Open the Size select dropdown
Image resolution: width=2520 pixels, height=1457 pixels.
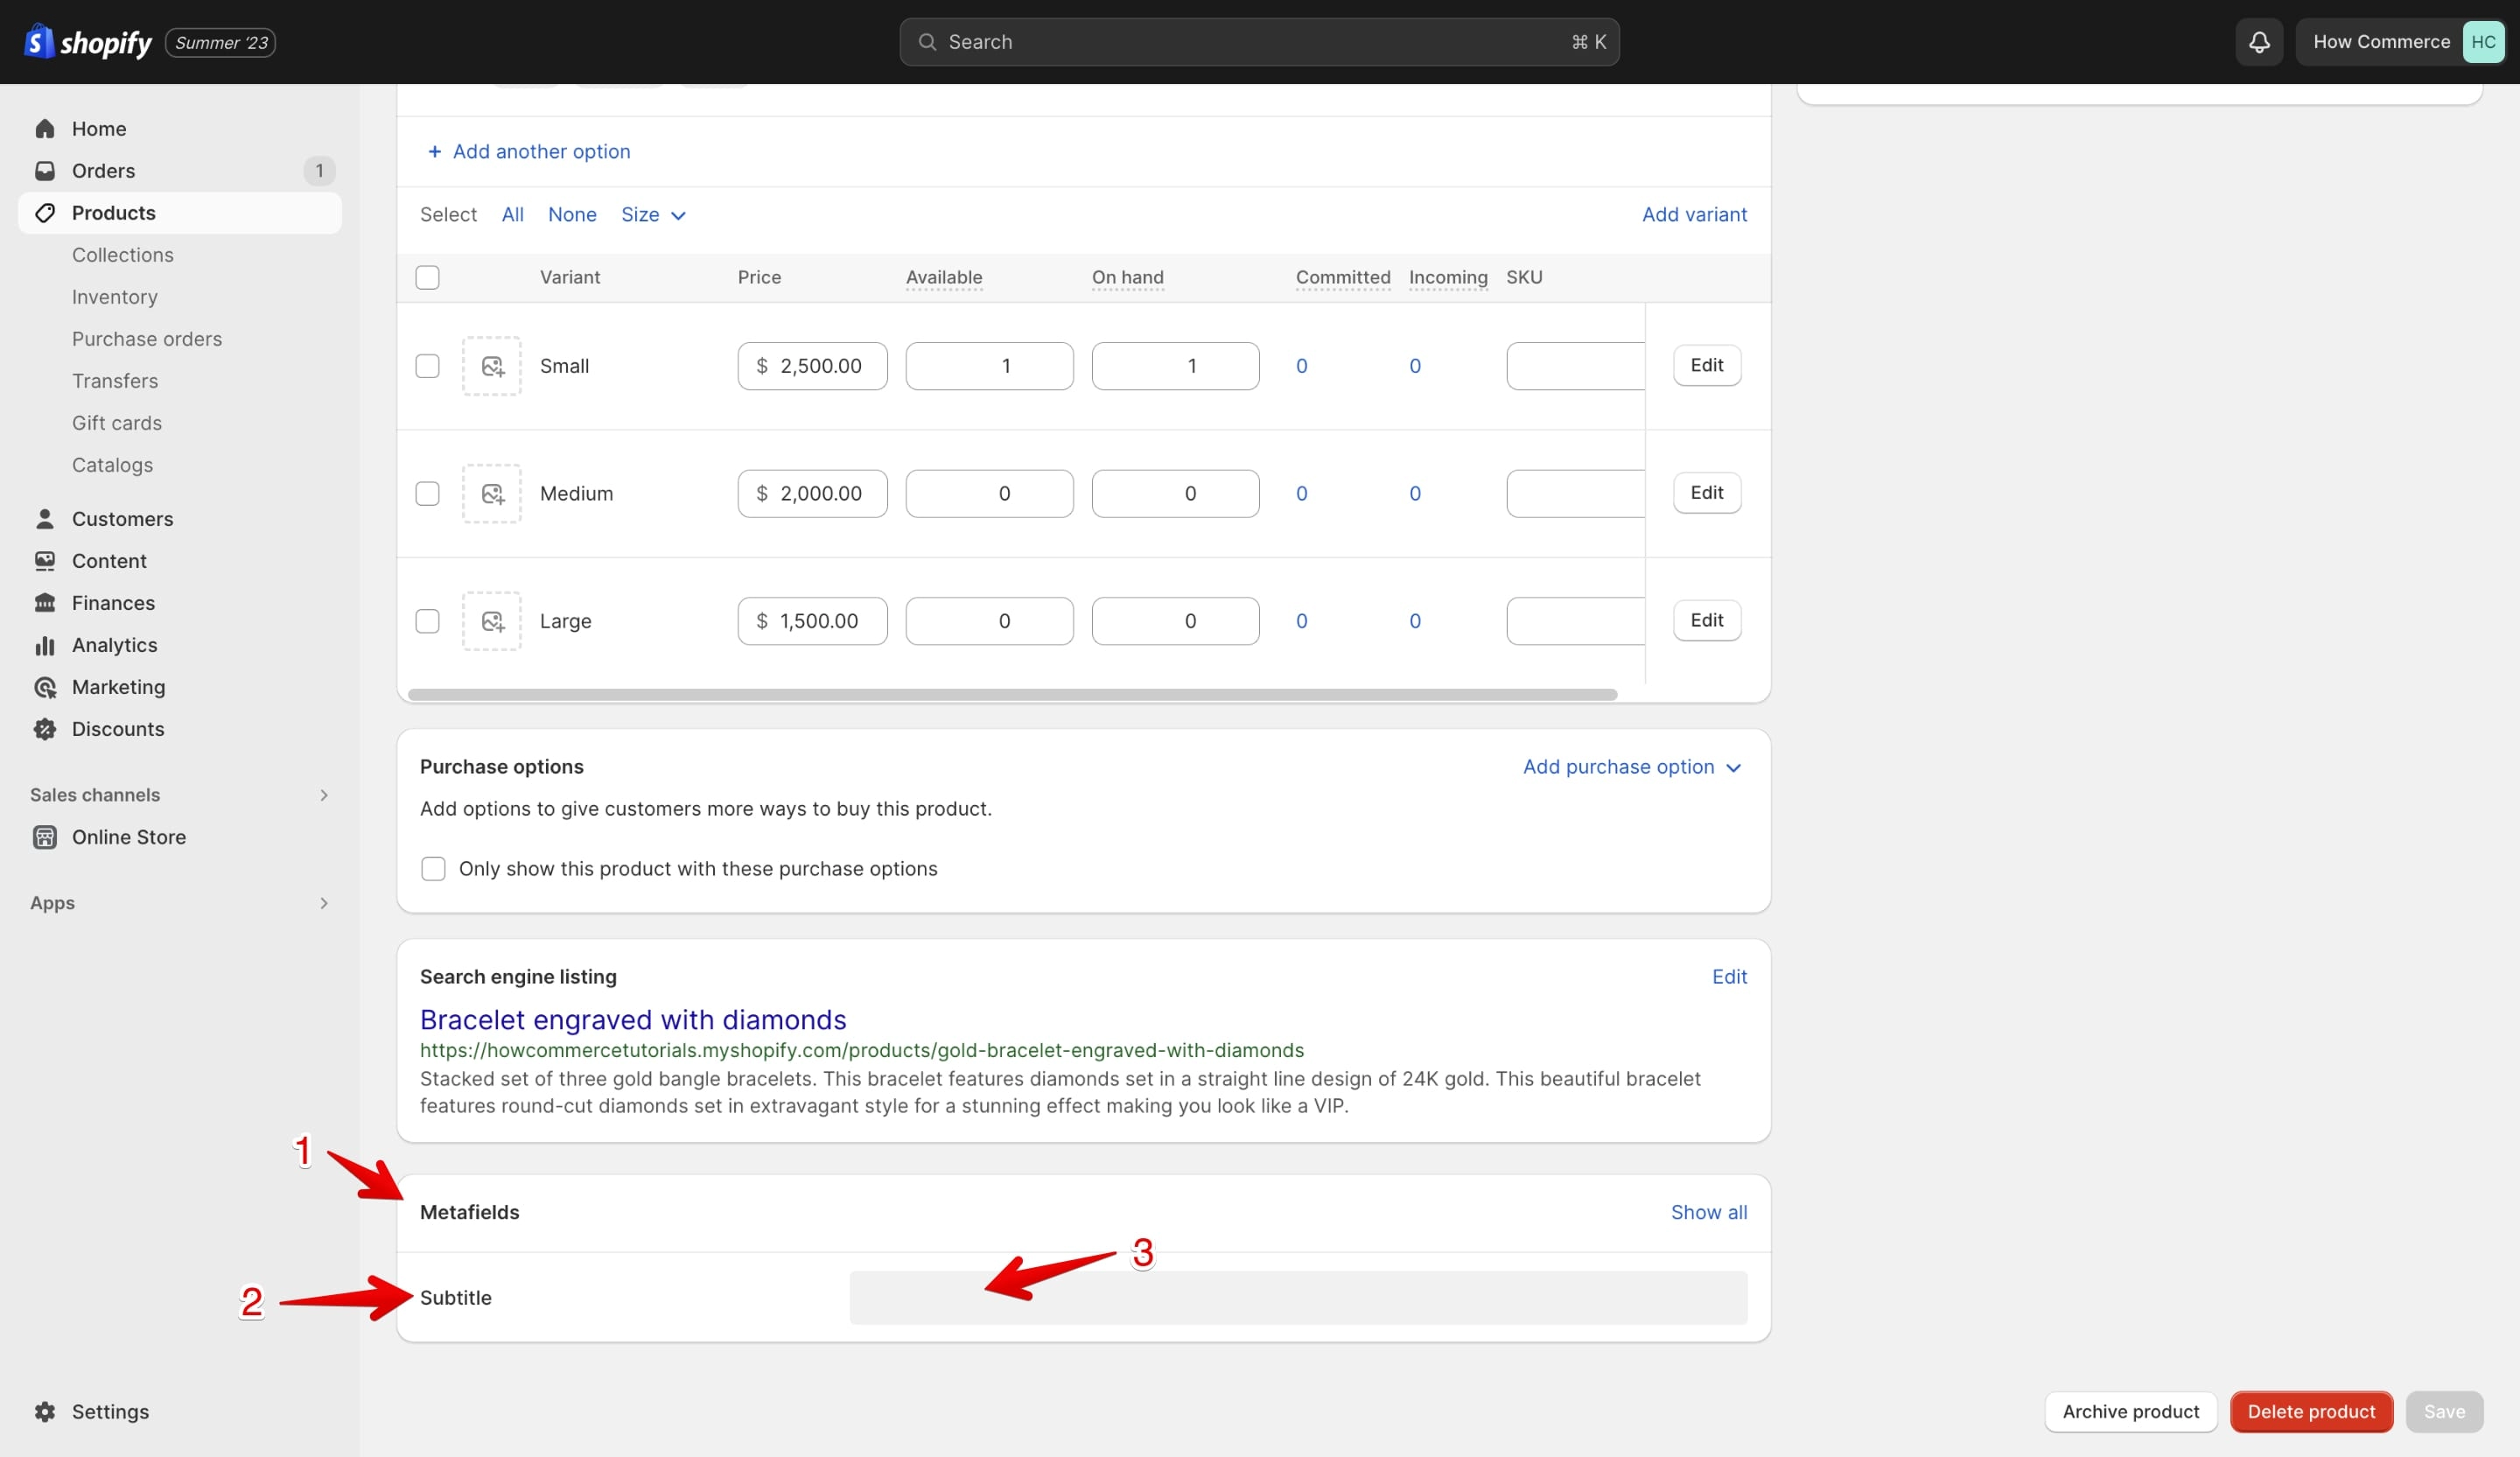tap(653, 215)
